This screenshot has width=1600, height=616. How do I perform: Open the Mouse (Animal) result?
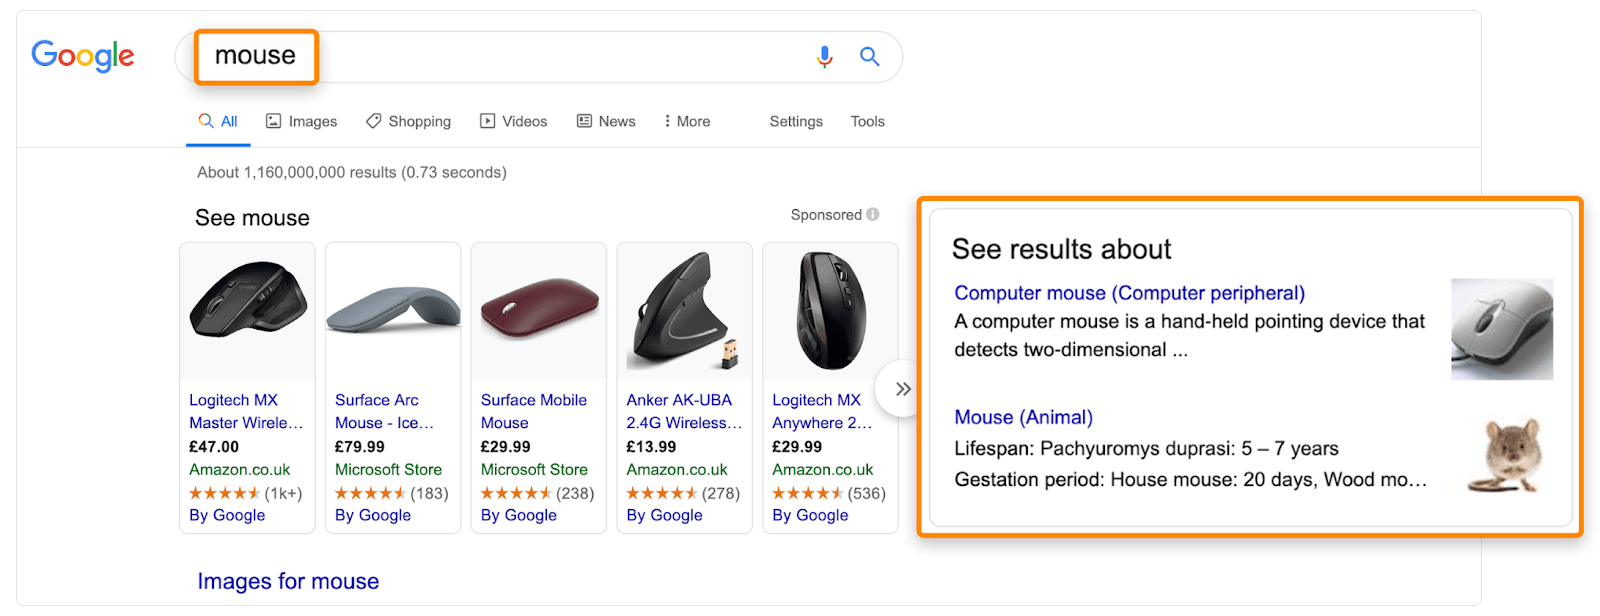(1023, 417)
